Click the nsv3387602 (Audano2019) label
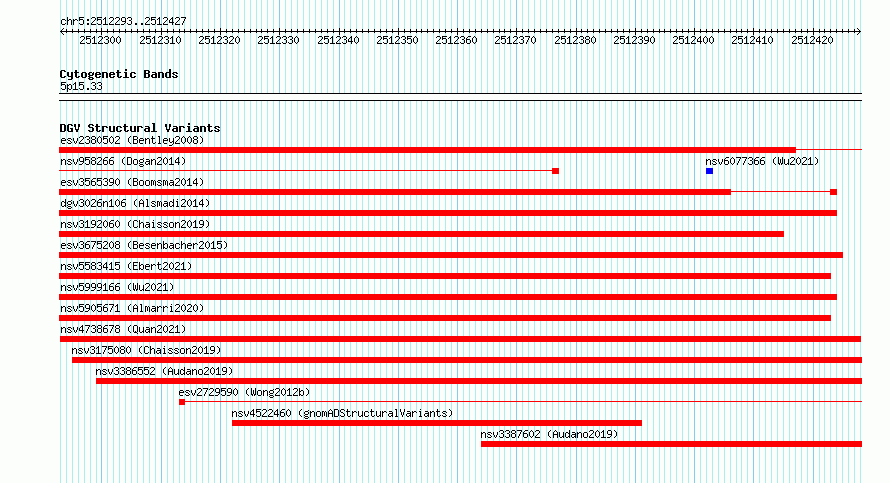The width and height of the screenshot is (890, 483). (549, 434)
